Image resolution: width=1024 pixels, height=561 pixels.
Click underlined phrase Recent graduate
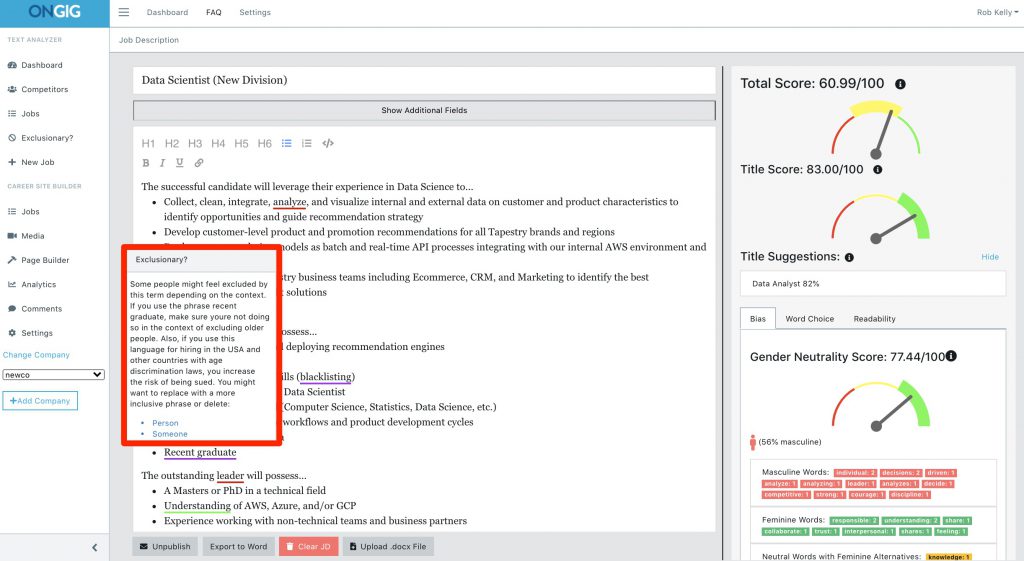point(200,453)
